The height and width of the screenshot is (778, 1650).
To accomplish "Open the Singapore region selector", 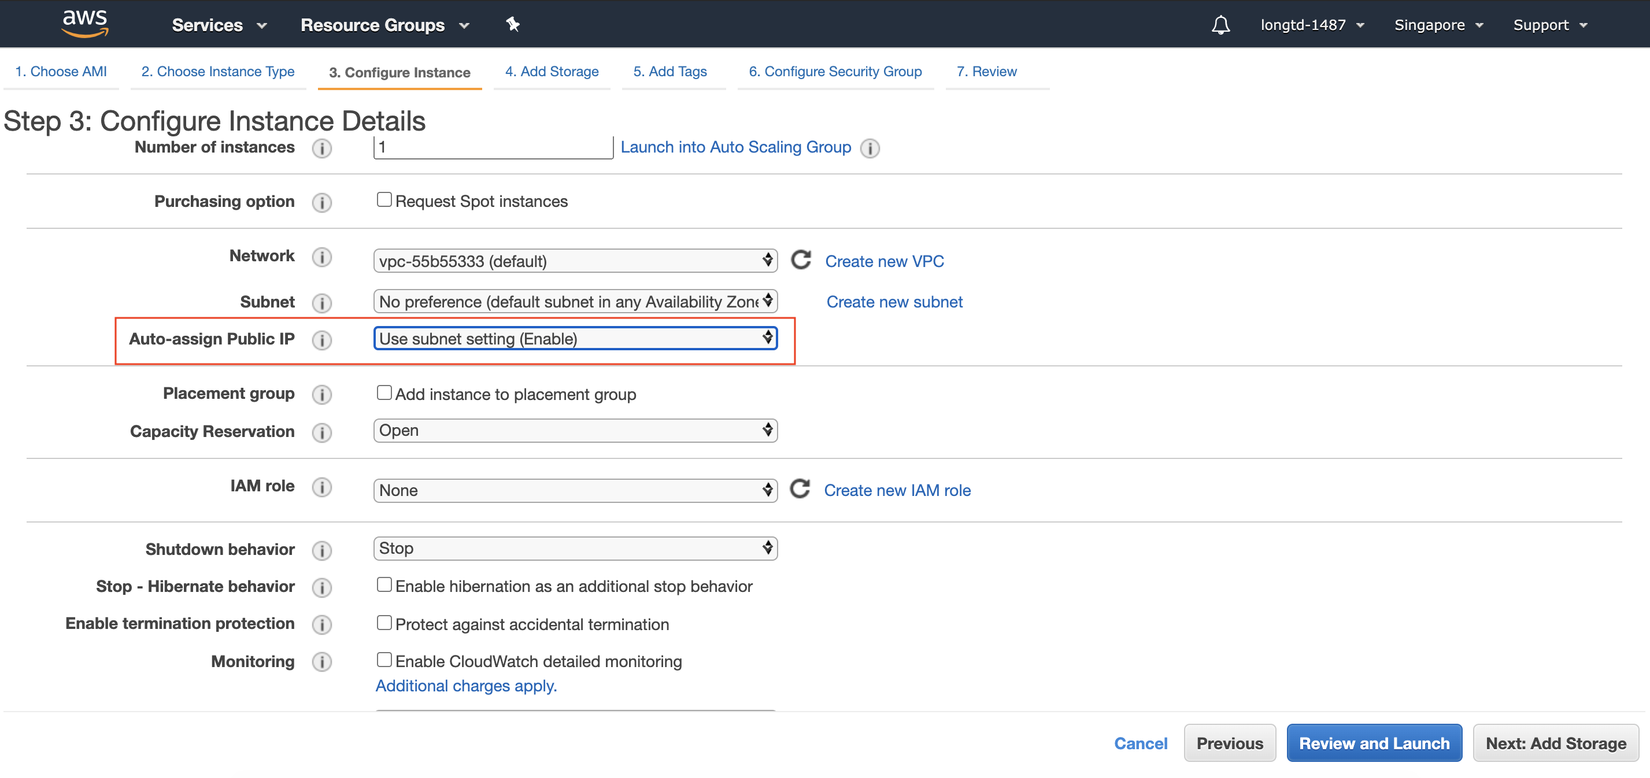I will (1438, 25).
